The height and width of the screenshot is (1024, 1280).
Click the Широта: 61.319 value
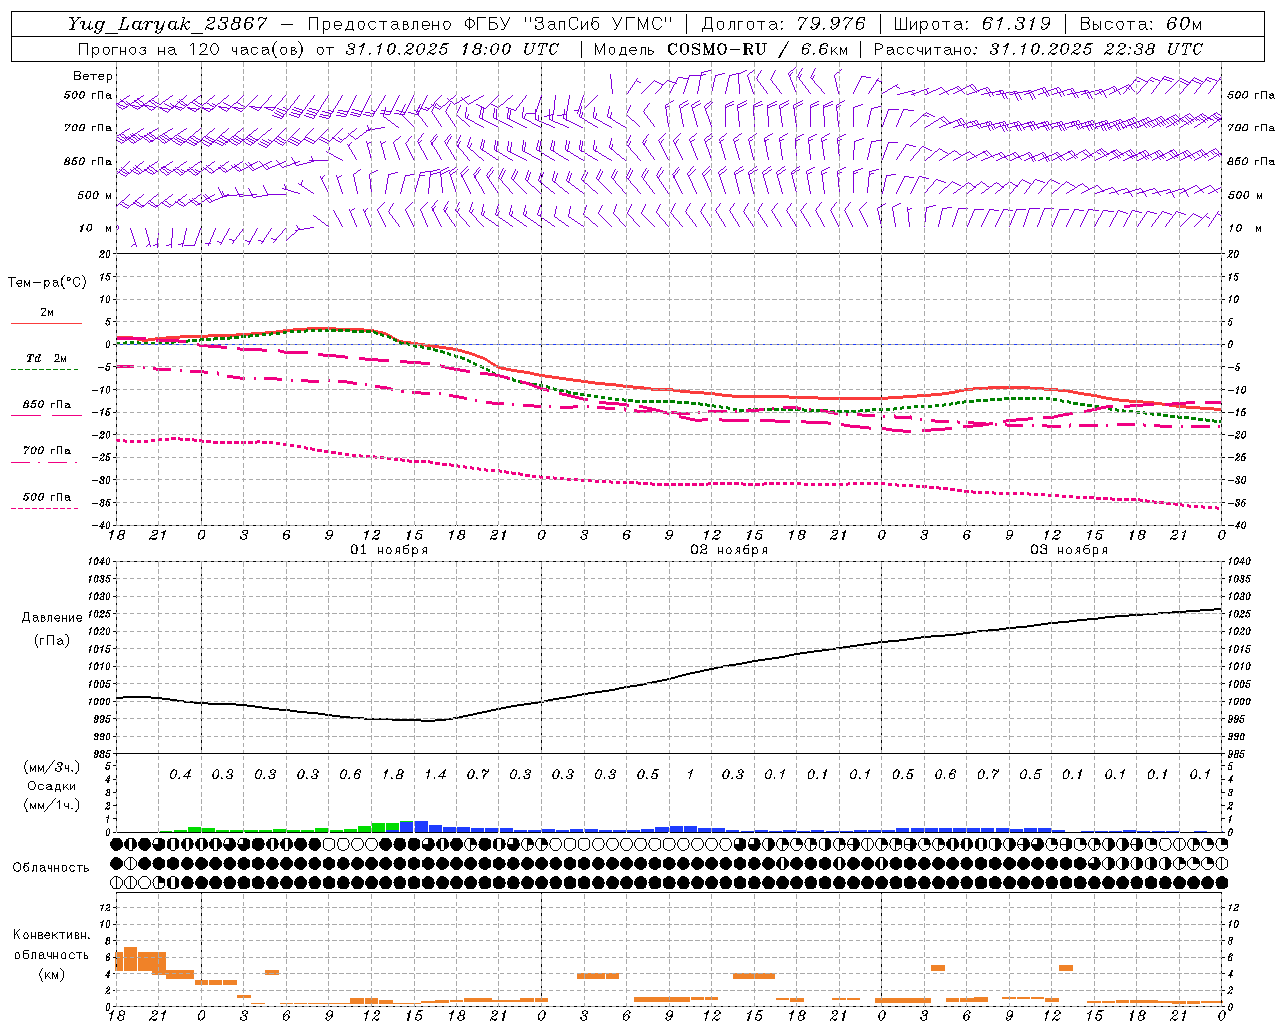point(972,24)
